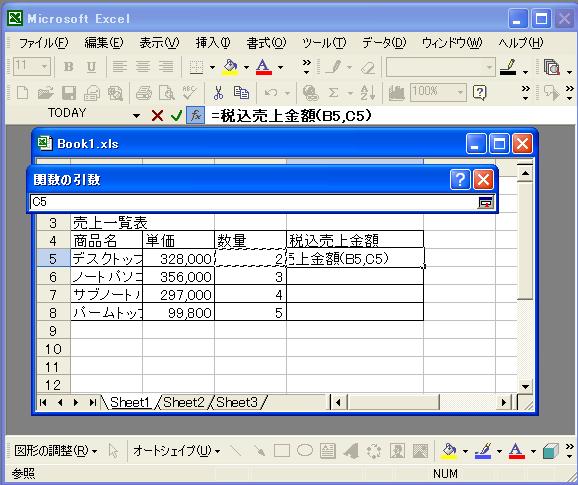Click the formula bar text

[291, 116]
